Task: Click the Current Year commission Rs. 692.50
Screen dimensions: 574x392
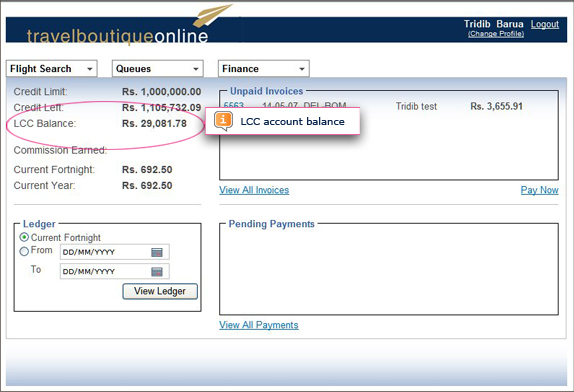Action: 147,186
